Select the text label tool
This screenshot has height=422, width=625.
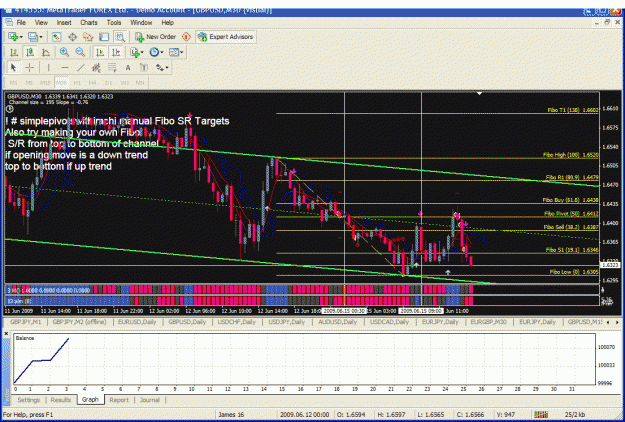(143, 68)
